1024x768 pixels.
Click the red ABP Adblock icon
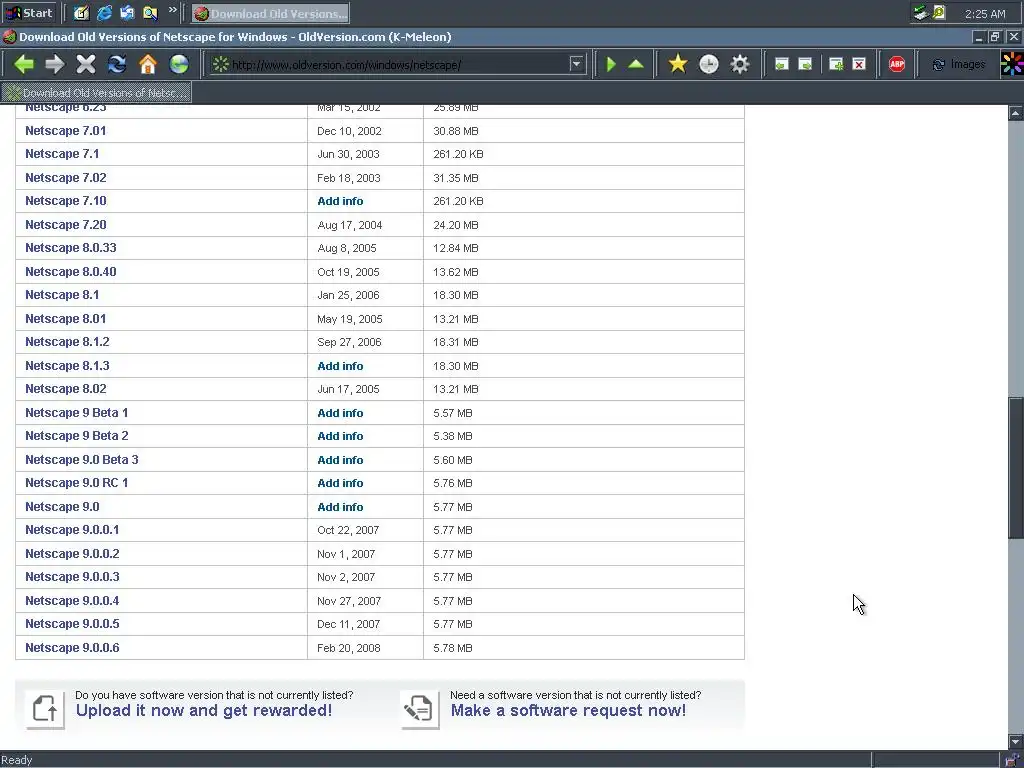(x=897, y=64)
